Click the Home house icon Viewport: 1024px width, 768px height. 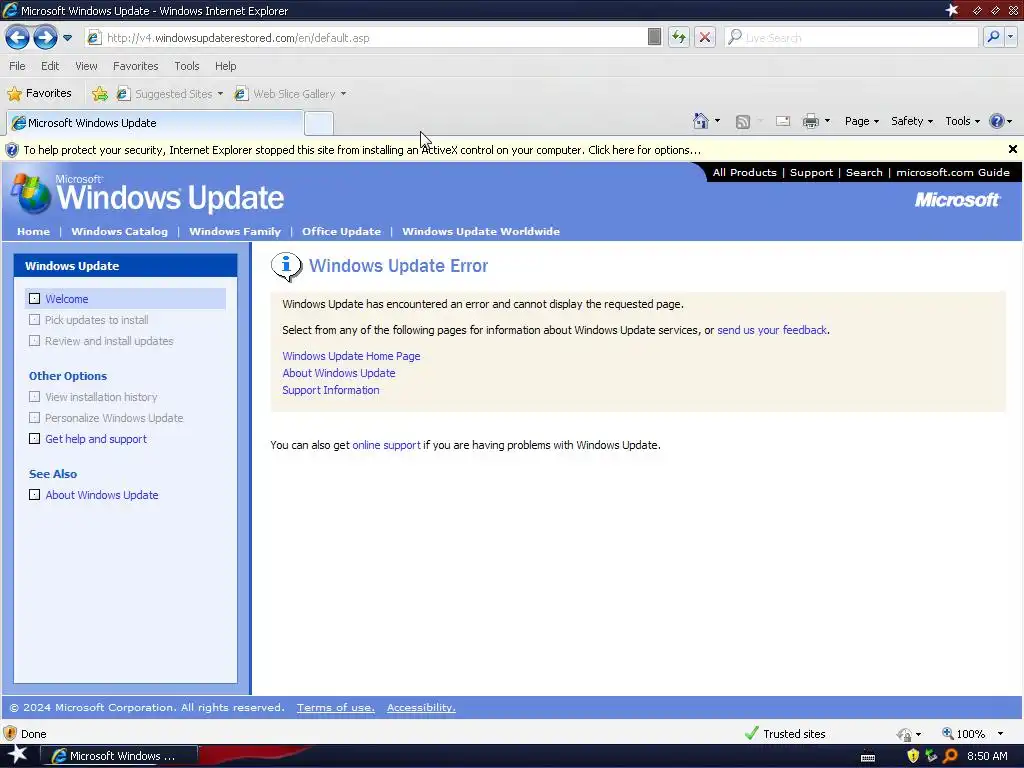[x=701, y=121]
